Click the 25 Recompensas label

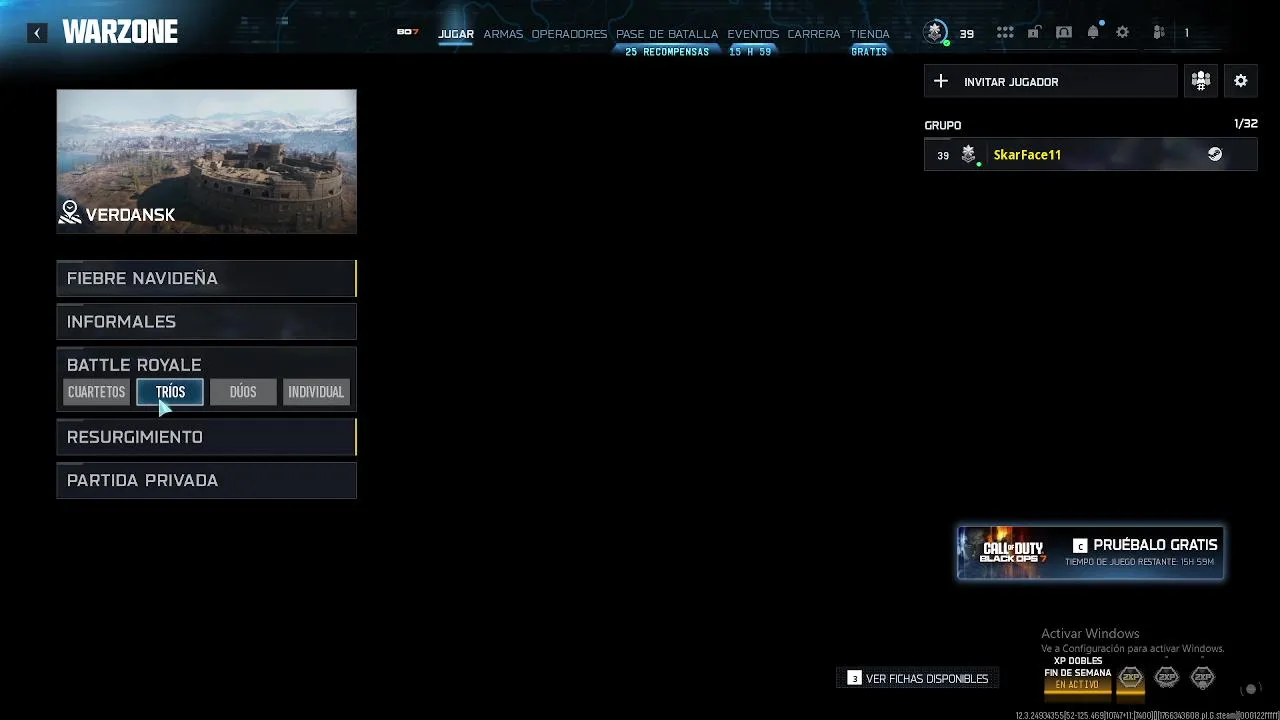[667, 52]
